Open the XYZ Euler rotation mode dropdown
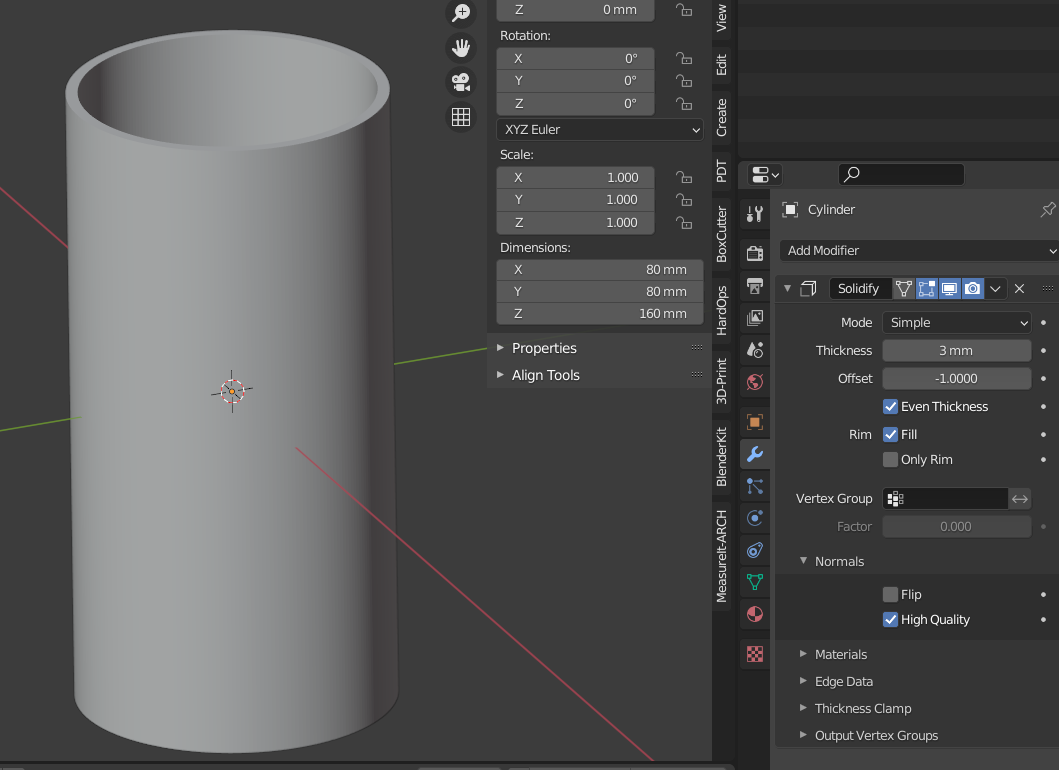 click(x=599, y=129)
